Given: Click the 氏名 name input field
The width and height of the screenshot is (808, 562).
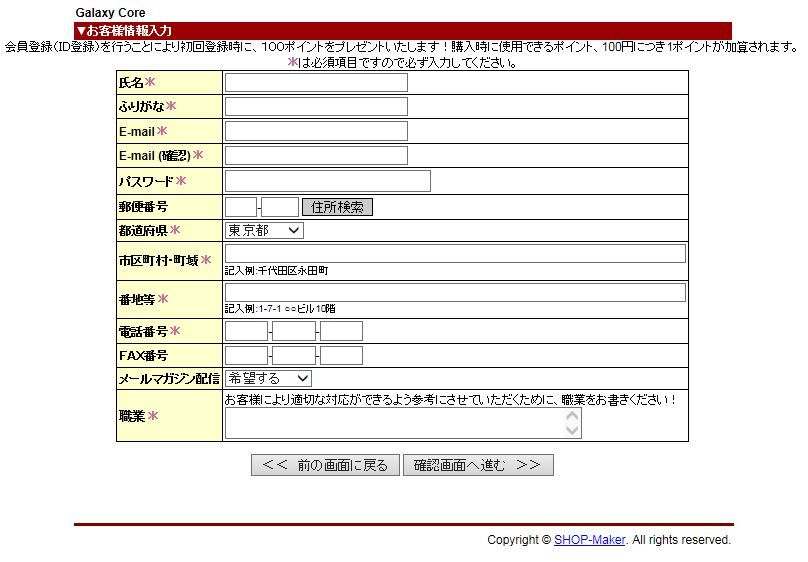Looking at the screenshot, I should pyautogui.click(x=316, y=82).
